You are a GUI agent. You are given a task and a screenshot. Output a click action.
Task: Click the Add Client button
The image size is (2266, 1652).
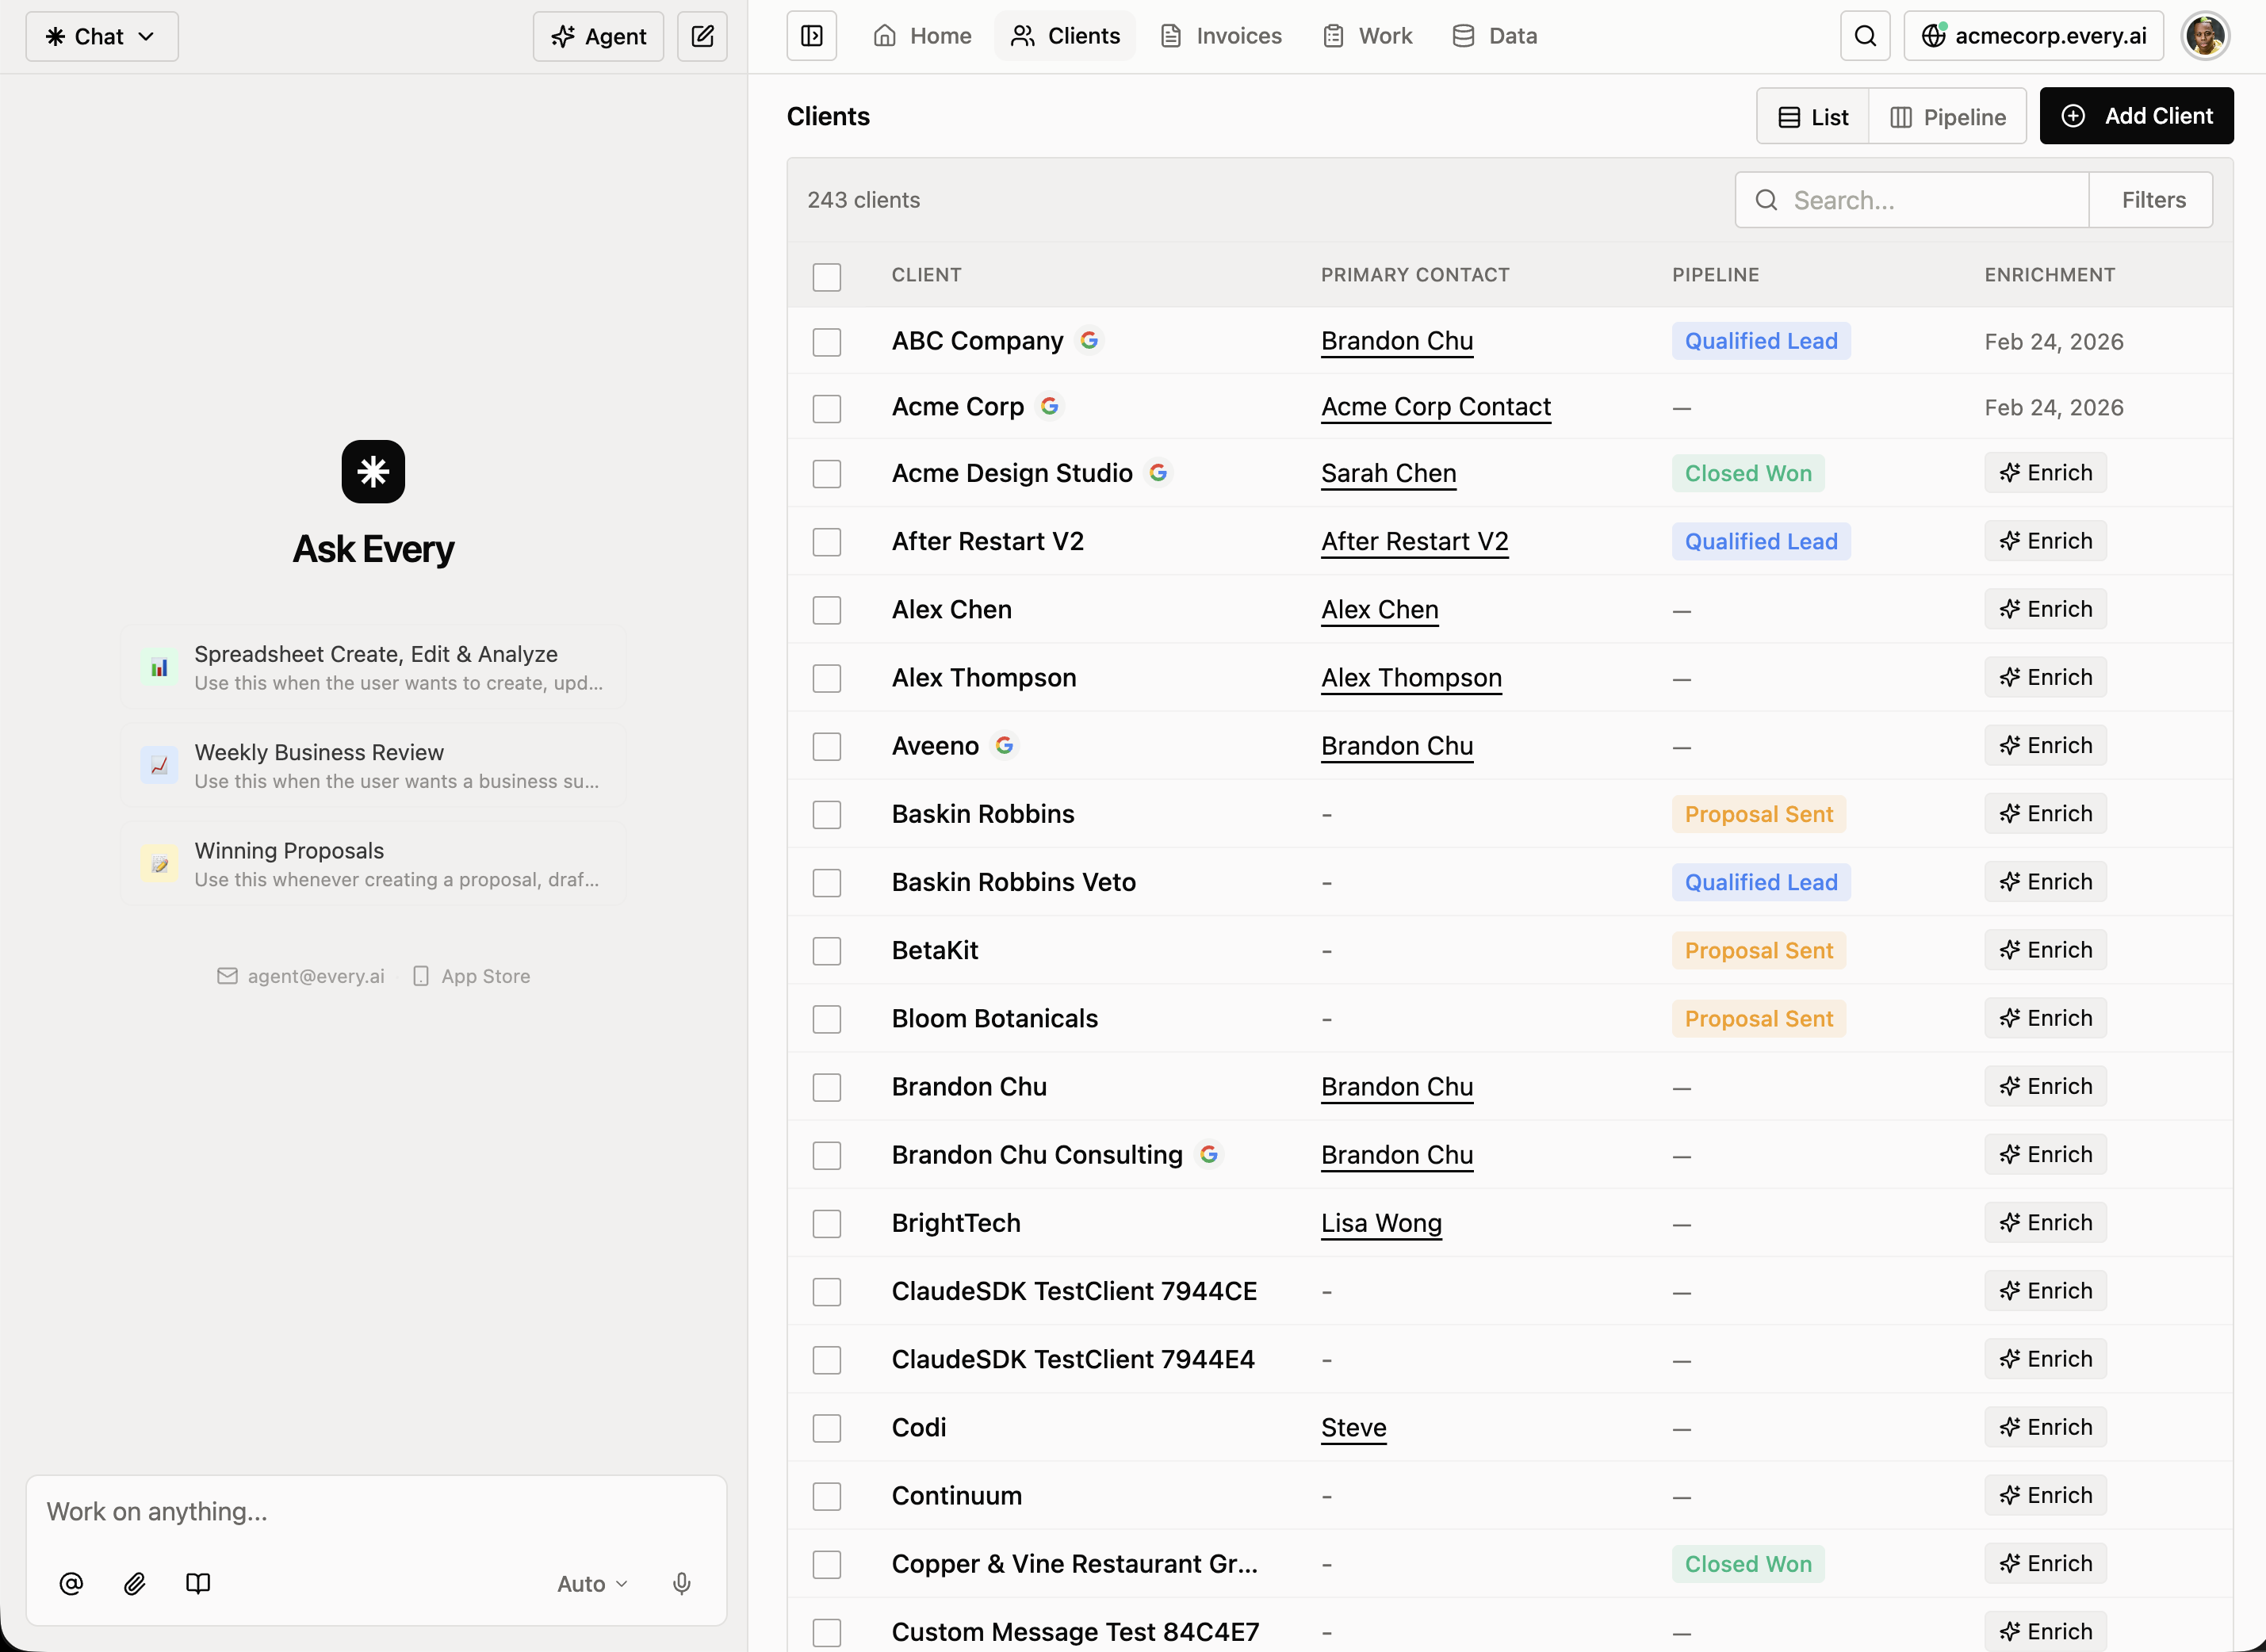[2137, 116]
